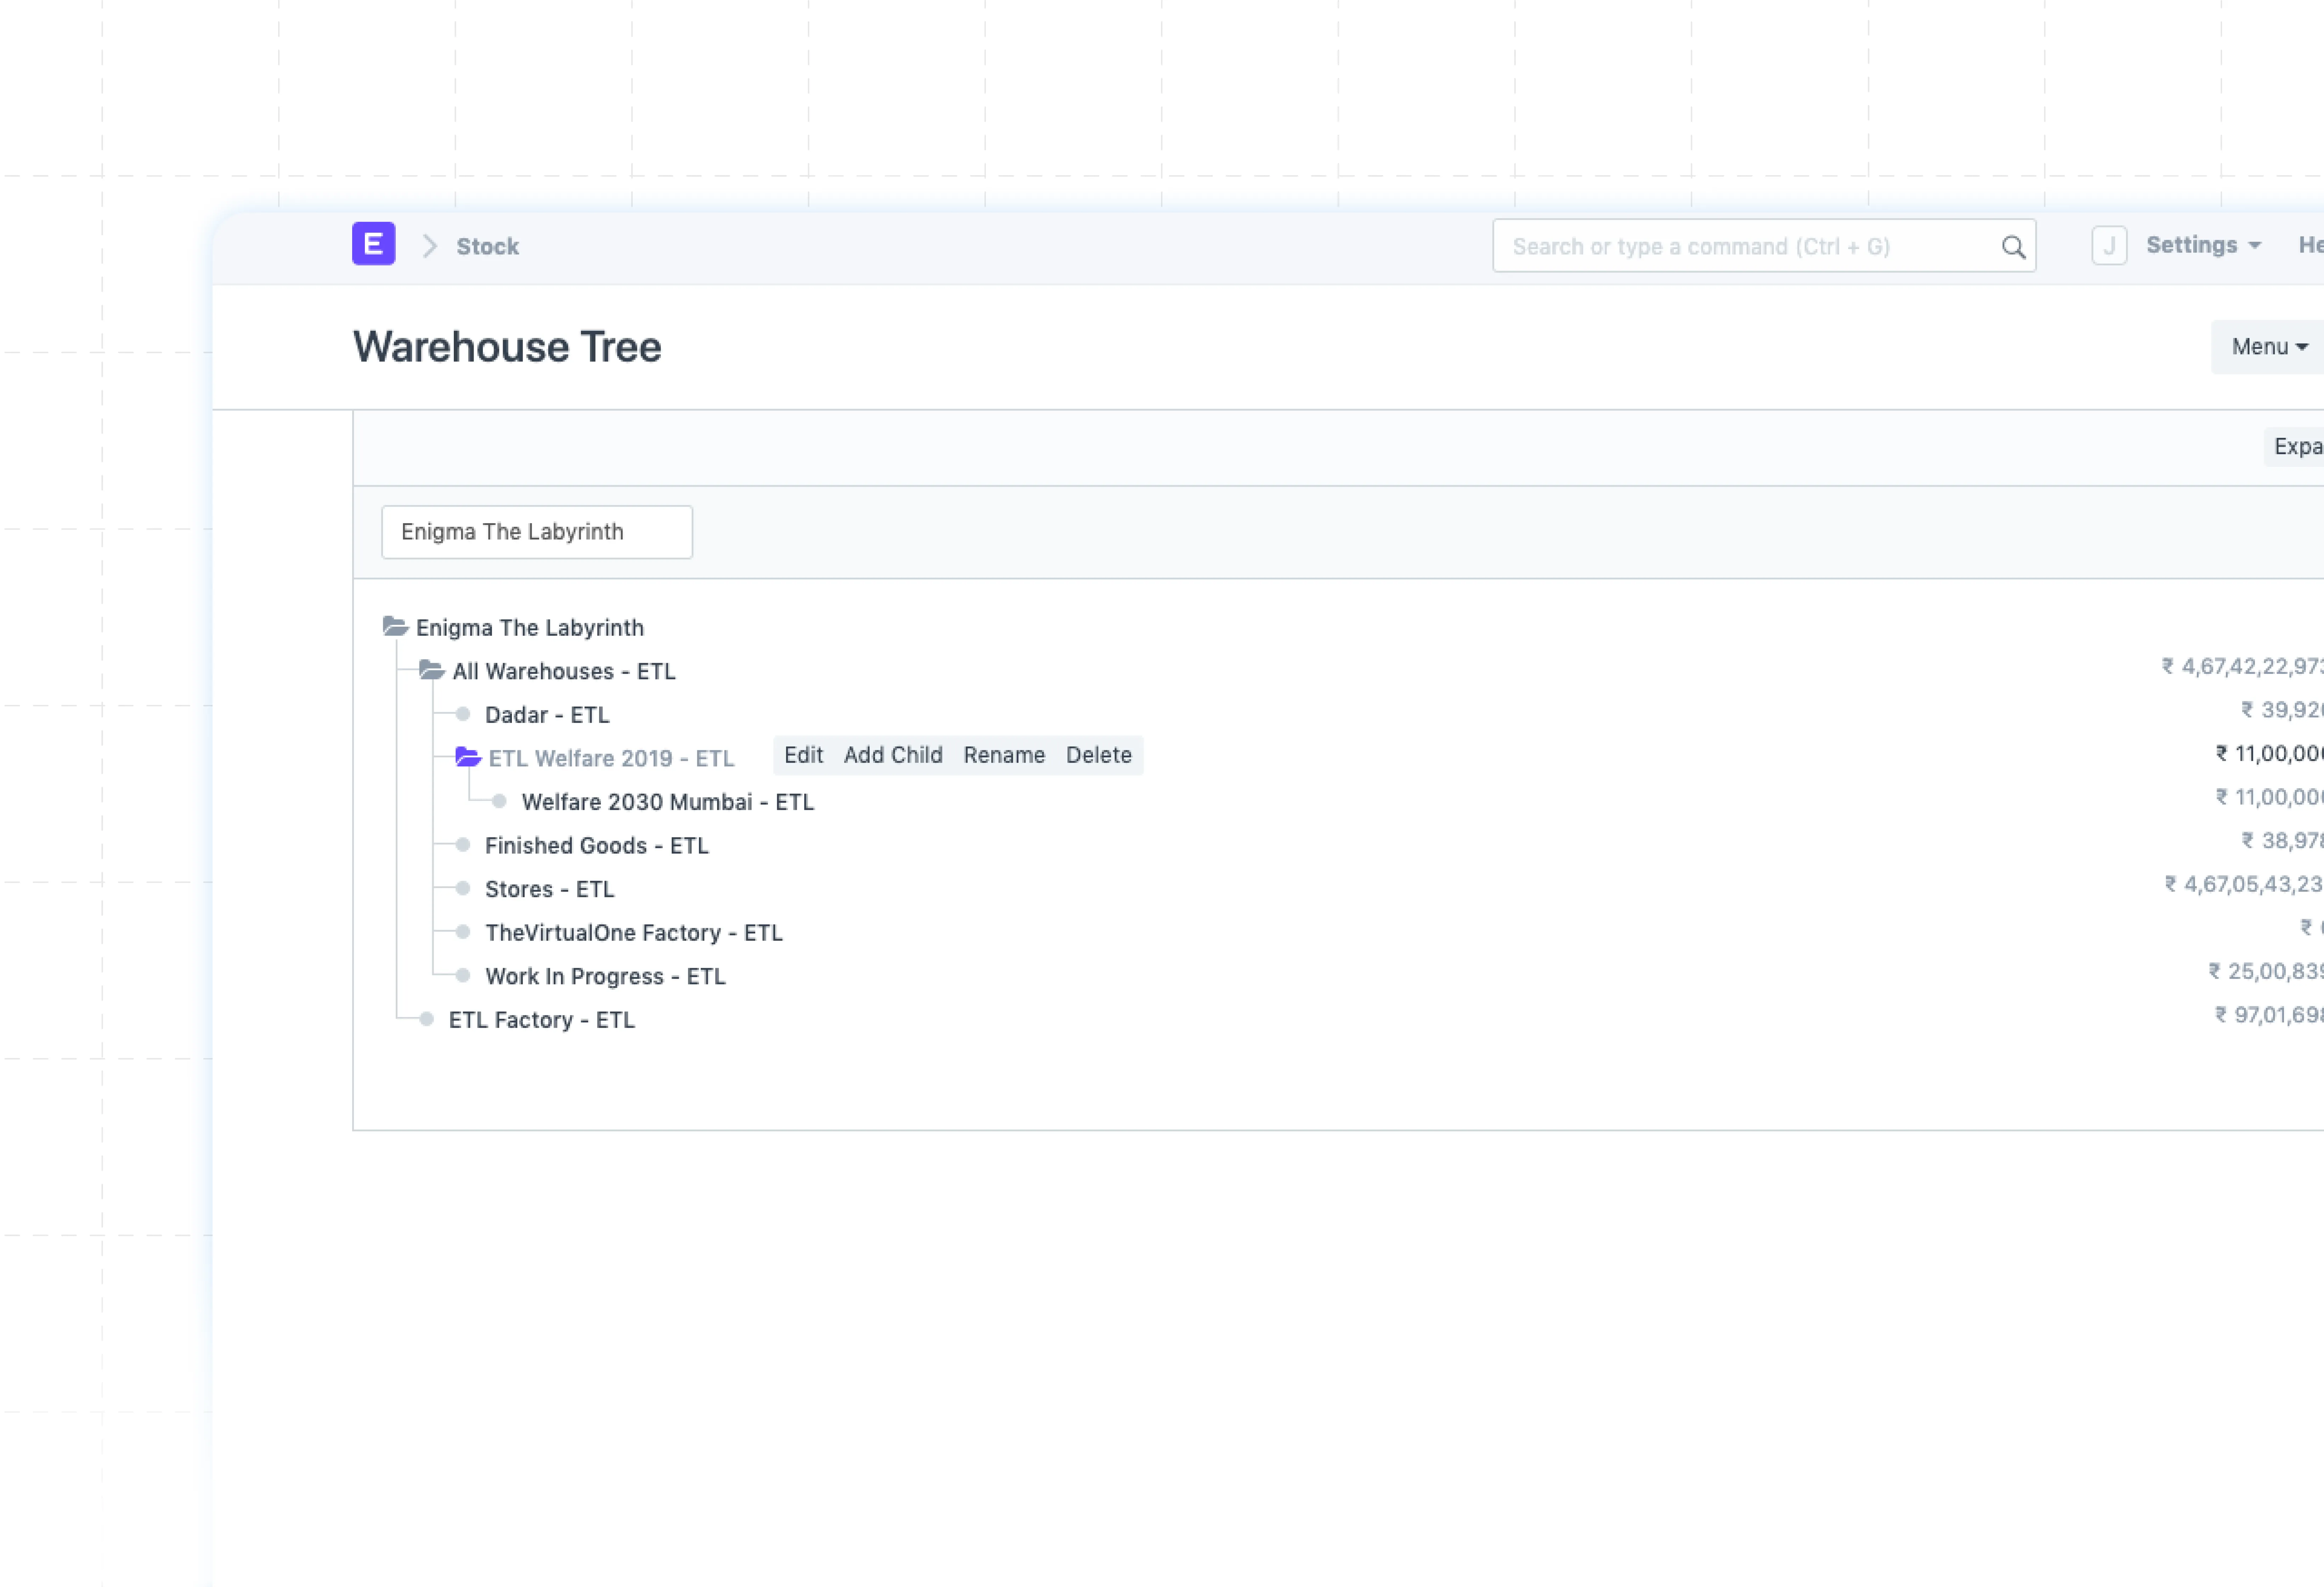The height and width of the screenshot is (1587, 2324).
Task: Click the breadcrumb chevron before Stock
Action: tap(430, 246)
